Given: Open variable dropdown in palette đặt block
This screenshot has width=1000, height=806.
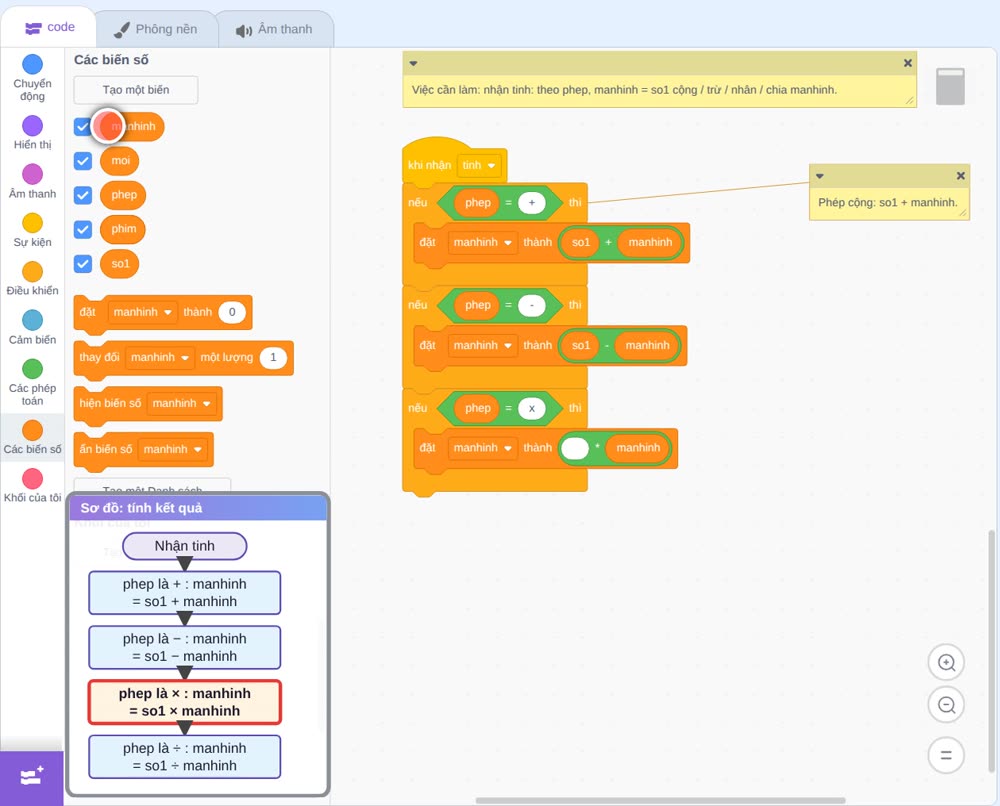Looking at the screenshot, I should (142, 312).
